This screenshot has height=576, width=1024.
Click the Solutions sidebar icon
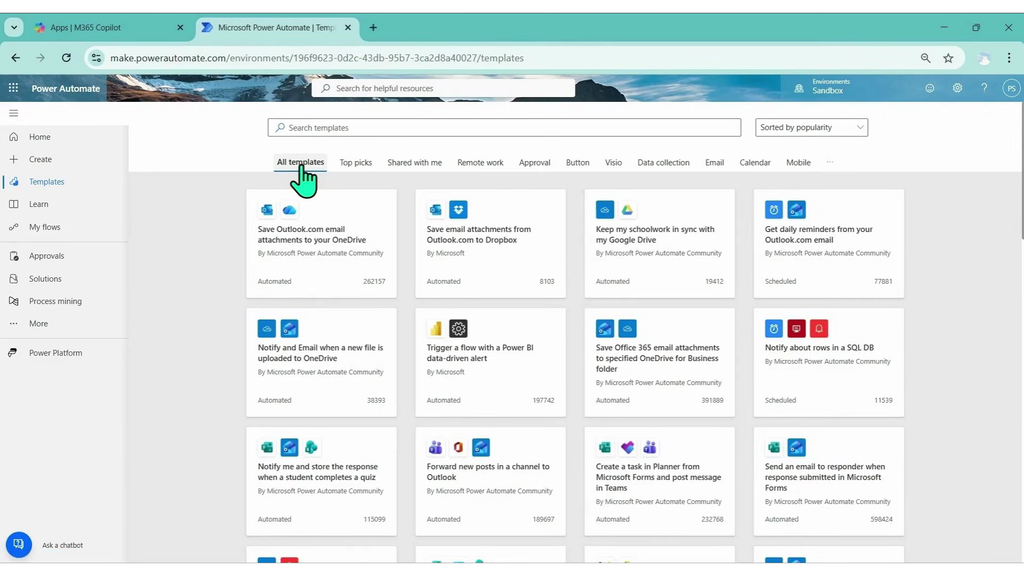14,279
